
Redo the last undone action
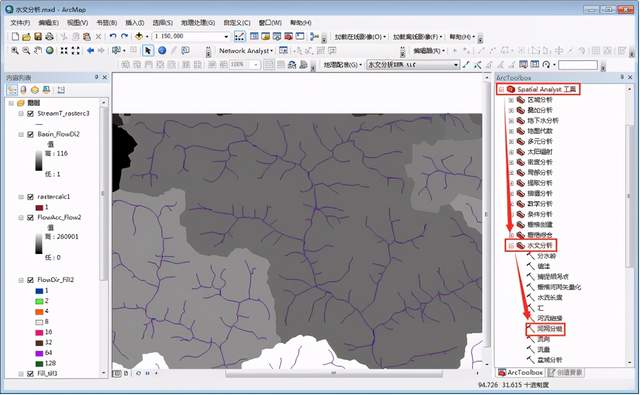coord(124,37)
